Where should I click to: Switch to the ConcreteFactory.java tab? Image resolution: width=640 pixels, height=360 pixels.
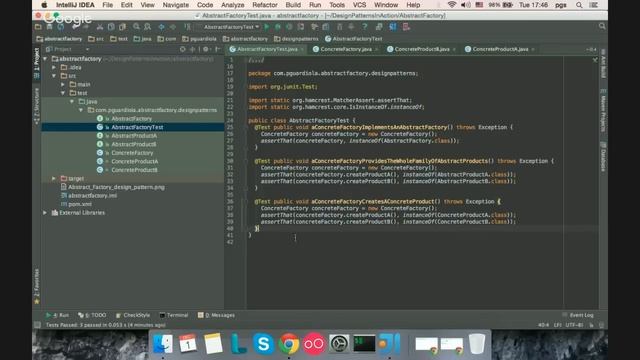coord(346,49)
